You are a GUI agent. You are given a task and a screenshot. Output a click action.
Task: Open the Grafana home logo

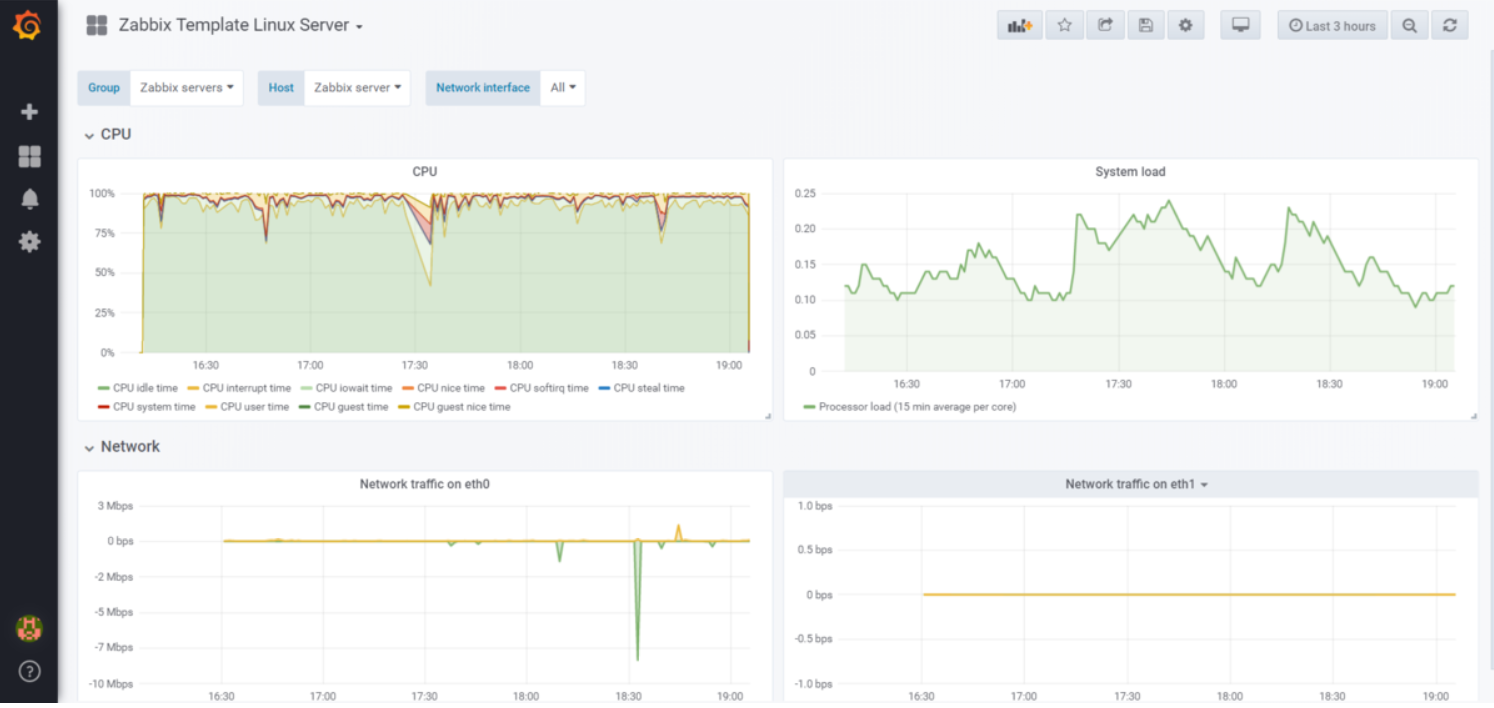pos(28,25)
